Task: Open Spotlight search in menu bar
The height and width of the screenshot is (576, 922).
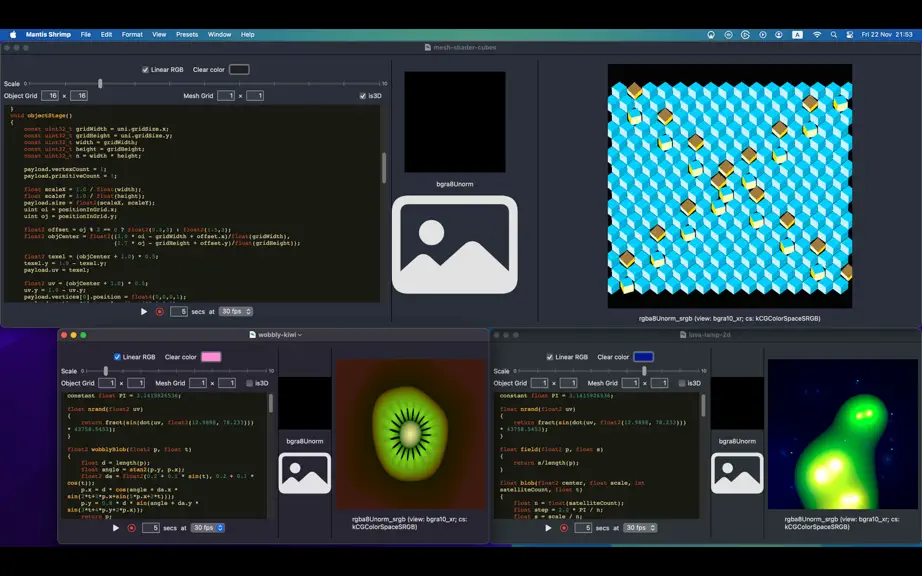Action: pyautogui.click(x=833, y=35)
